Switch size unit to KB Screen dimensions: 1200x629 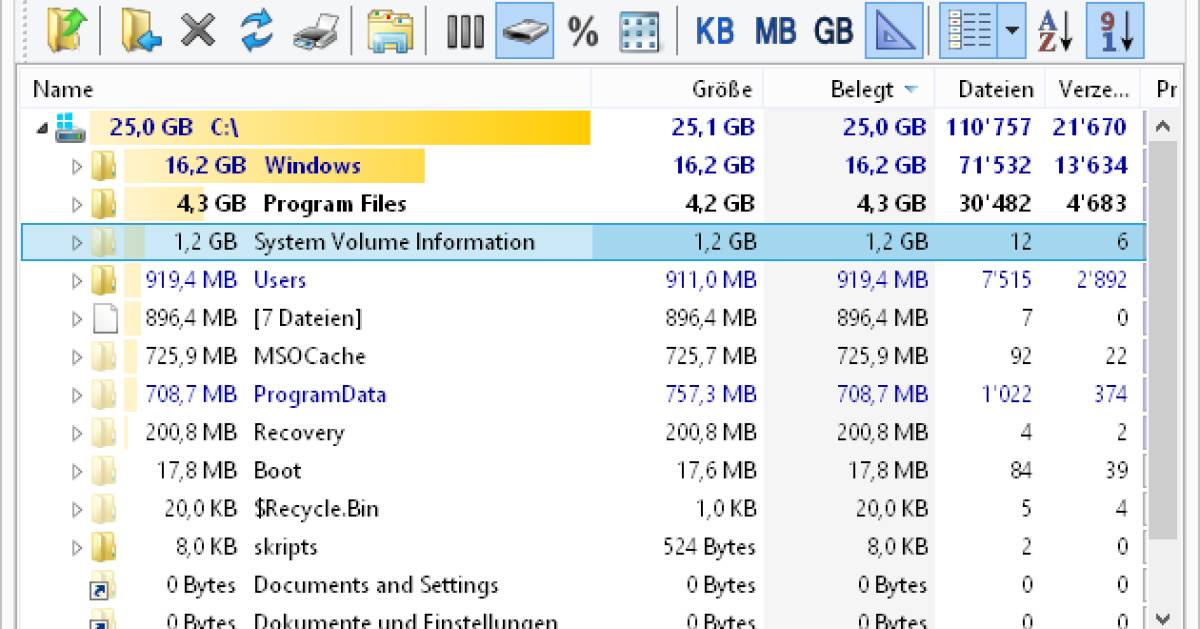click(x=715, y=32)
